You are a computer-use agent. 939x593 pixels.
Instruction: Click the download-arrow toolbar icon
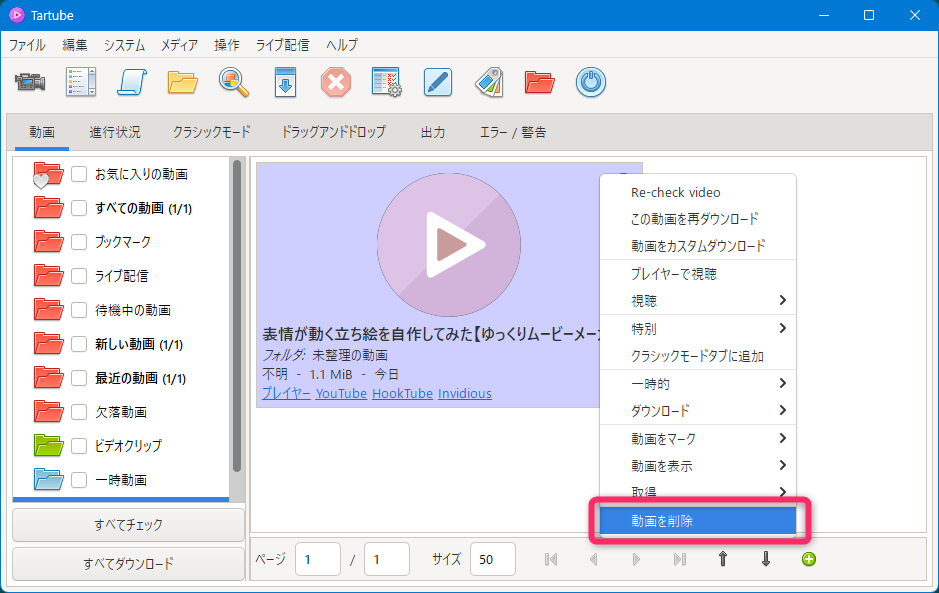286,82
